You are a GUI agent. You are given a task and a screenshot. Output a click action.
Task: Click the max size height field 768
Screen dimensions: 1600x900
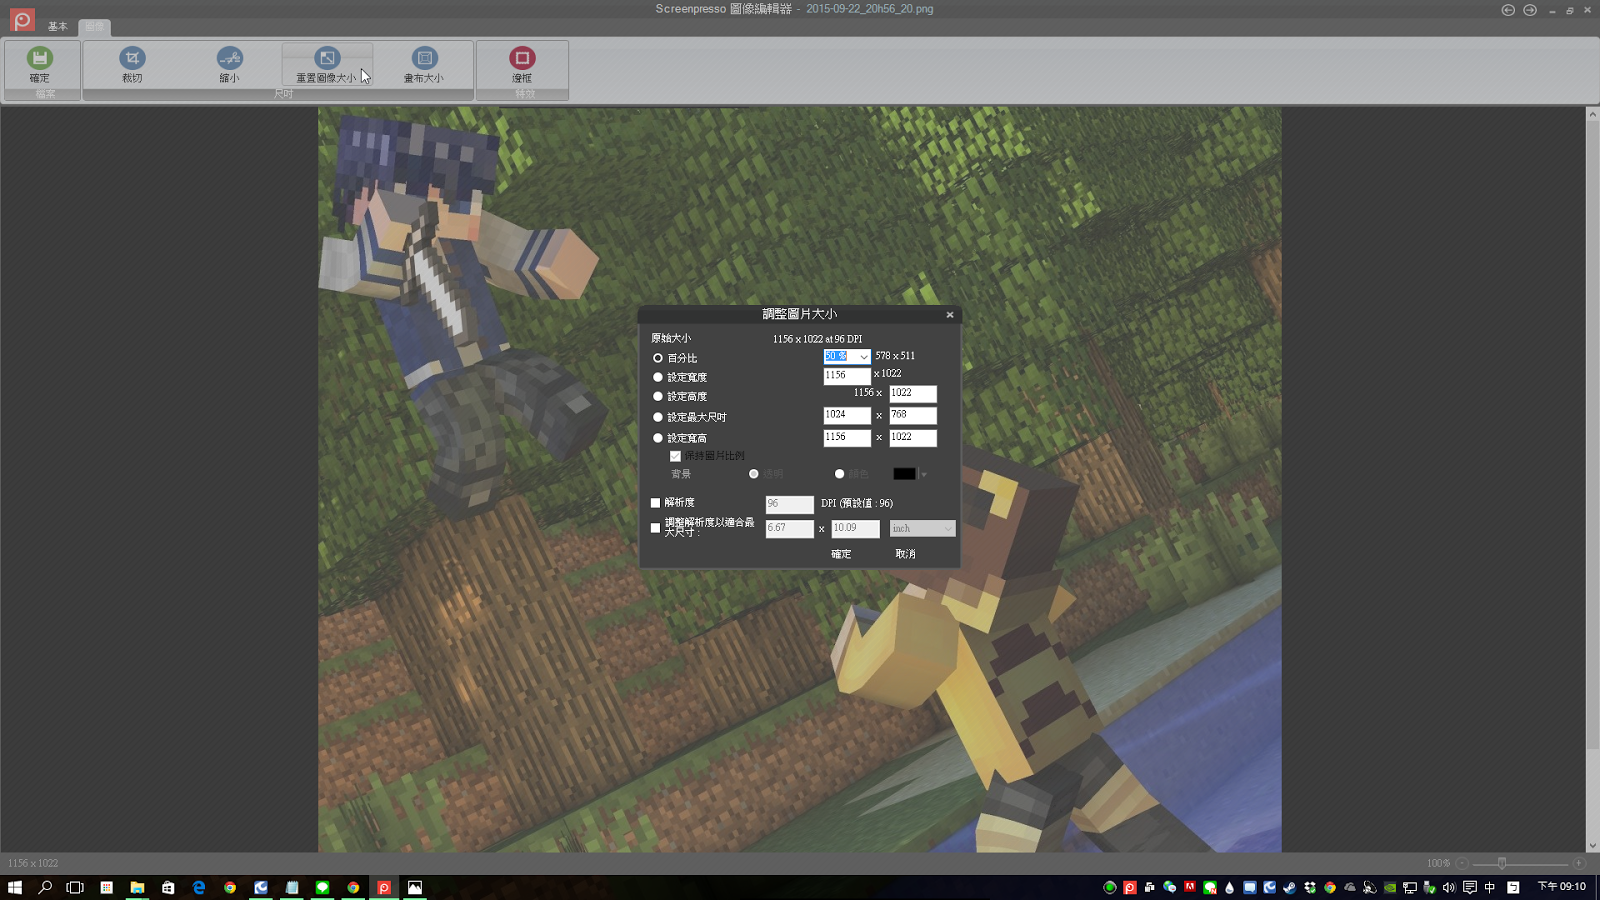point(913,415)
